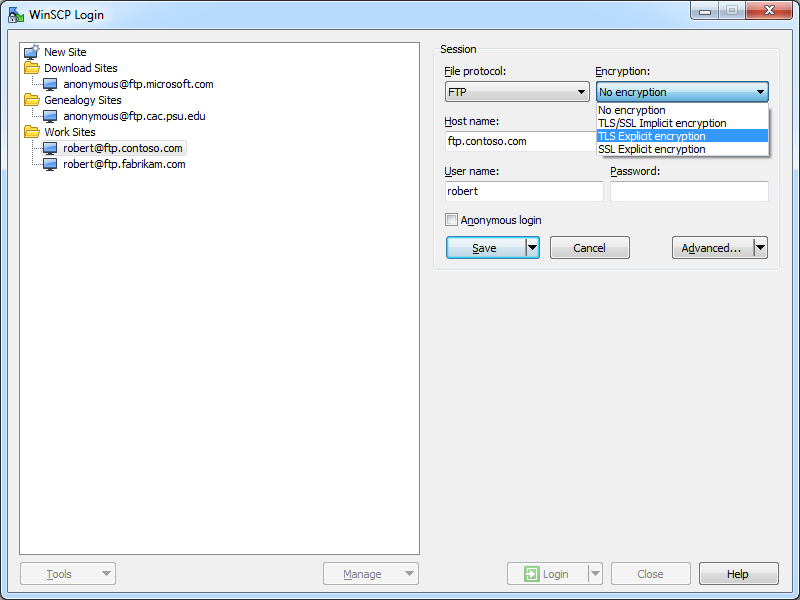Open the Advanced button dropdown arrow
800x600 pixels.
click(760, 248)
